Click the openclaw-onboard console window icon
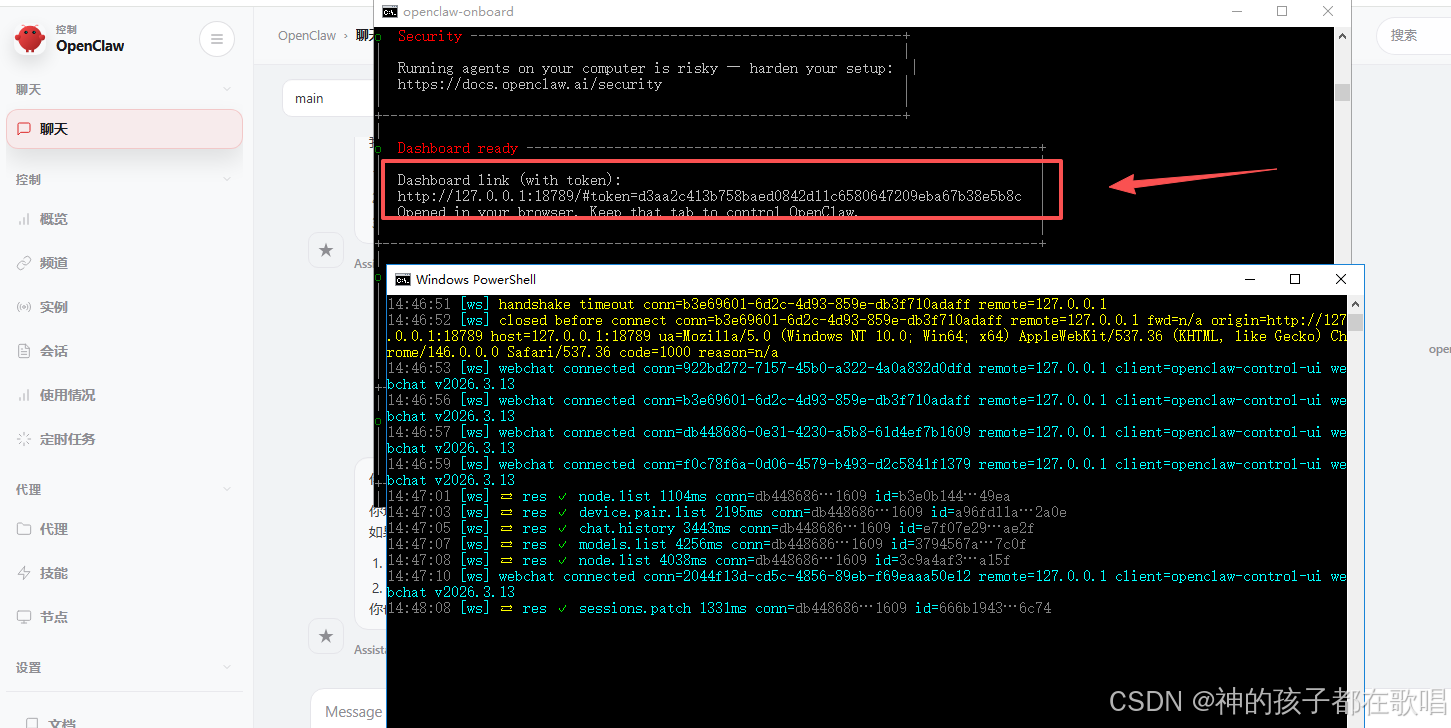The width and height of the screenshot is (1451, 728). click(x=389, y=12)
